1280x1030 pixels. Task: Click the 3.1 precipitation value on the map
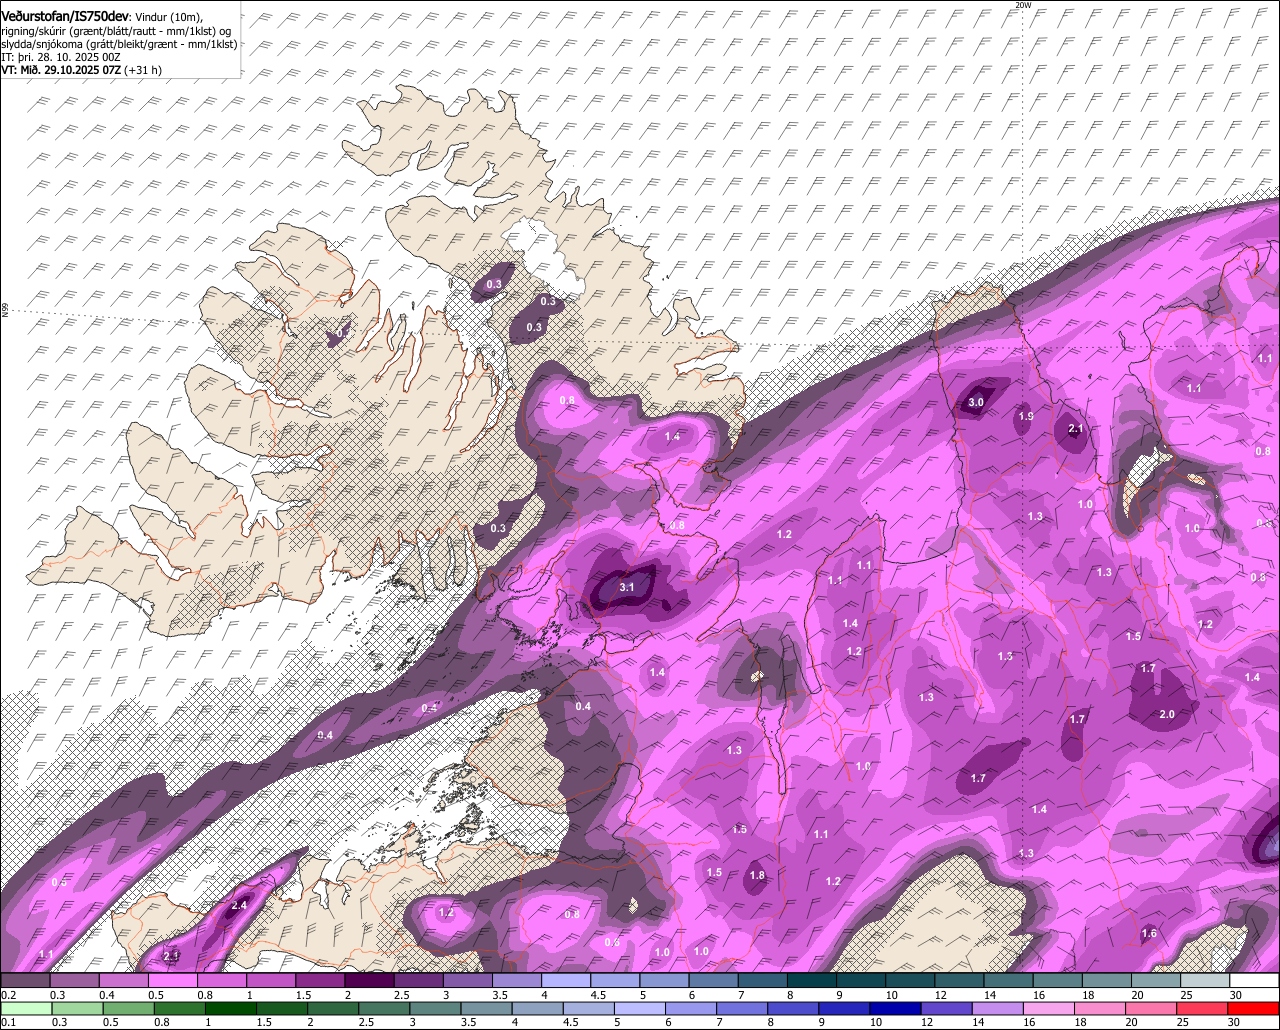pos(627,587)
